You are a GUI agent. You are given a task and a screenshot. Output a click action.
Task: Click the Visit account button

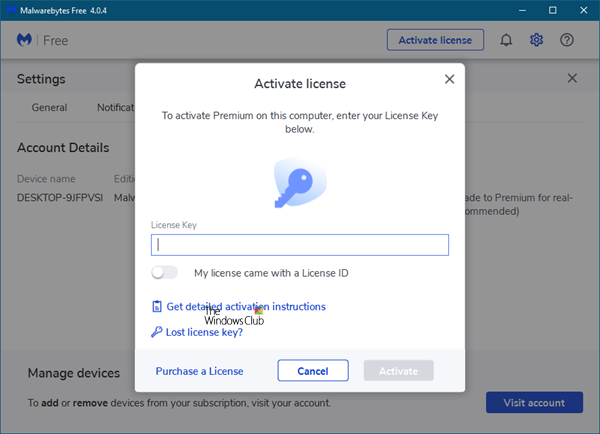(534, 403)
